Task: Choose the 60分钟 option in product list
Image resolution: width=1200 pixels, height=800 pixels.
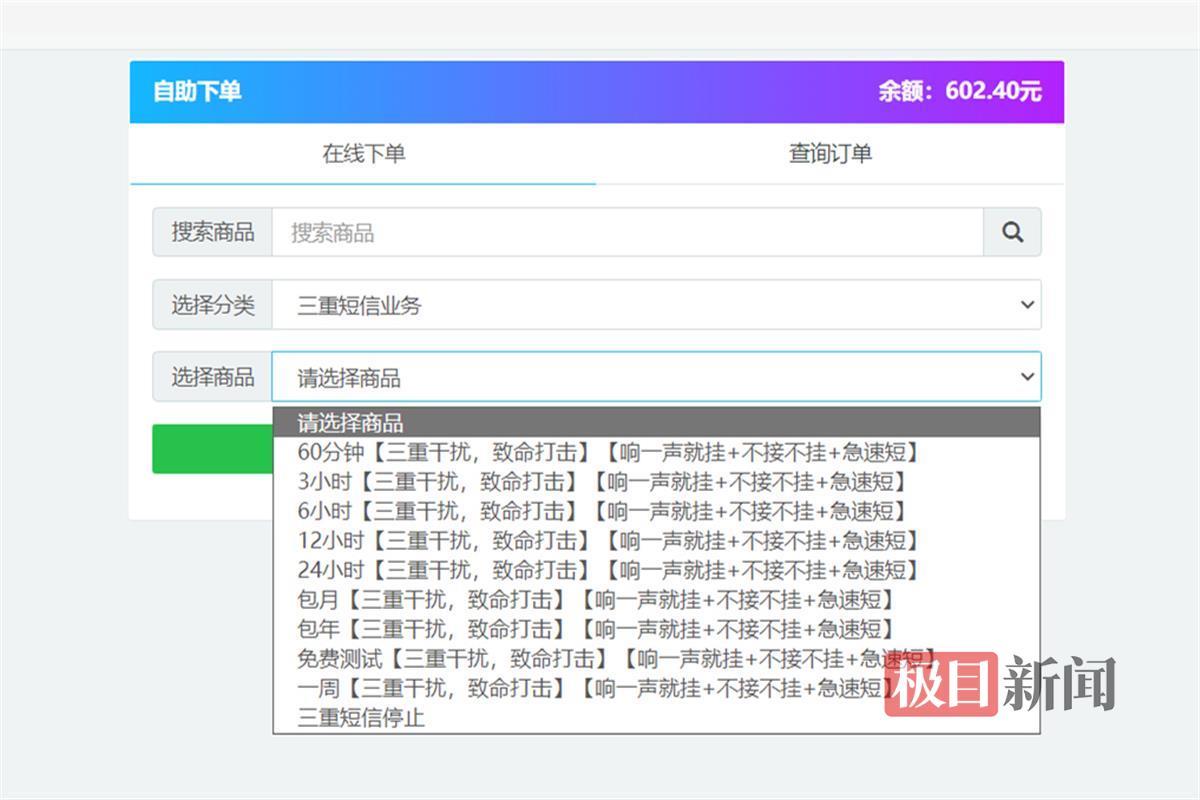Action: tap(607, 452)
